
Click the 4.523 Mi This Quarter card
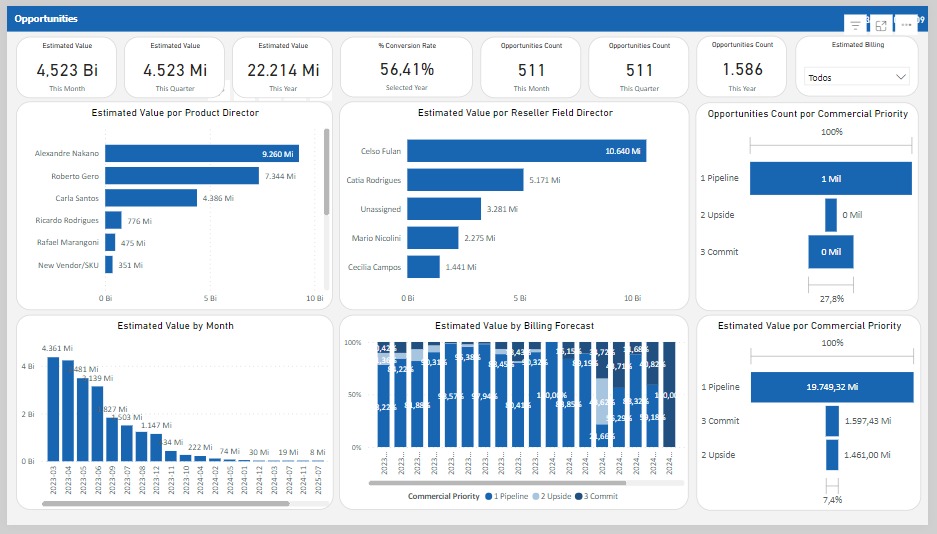175,67
